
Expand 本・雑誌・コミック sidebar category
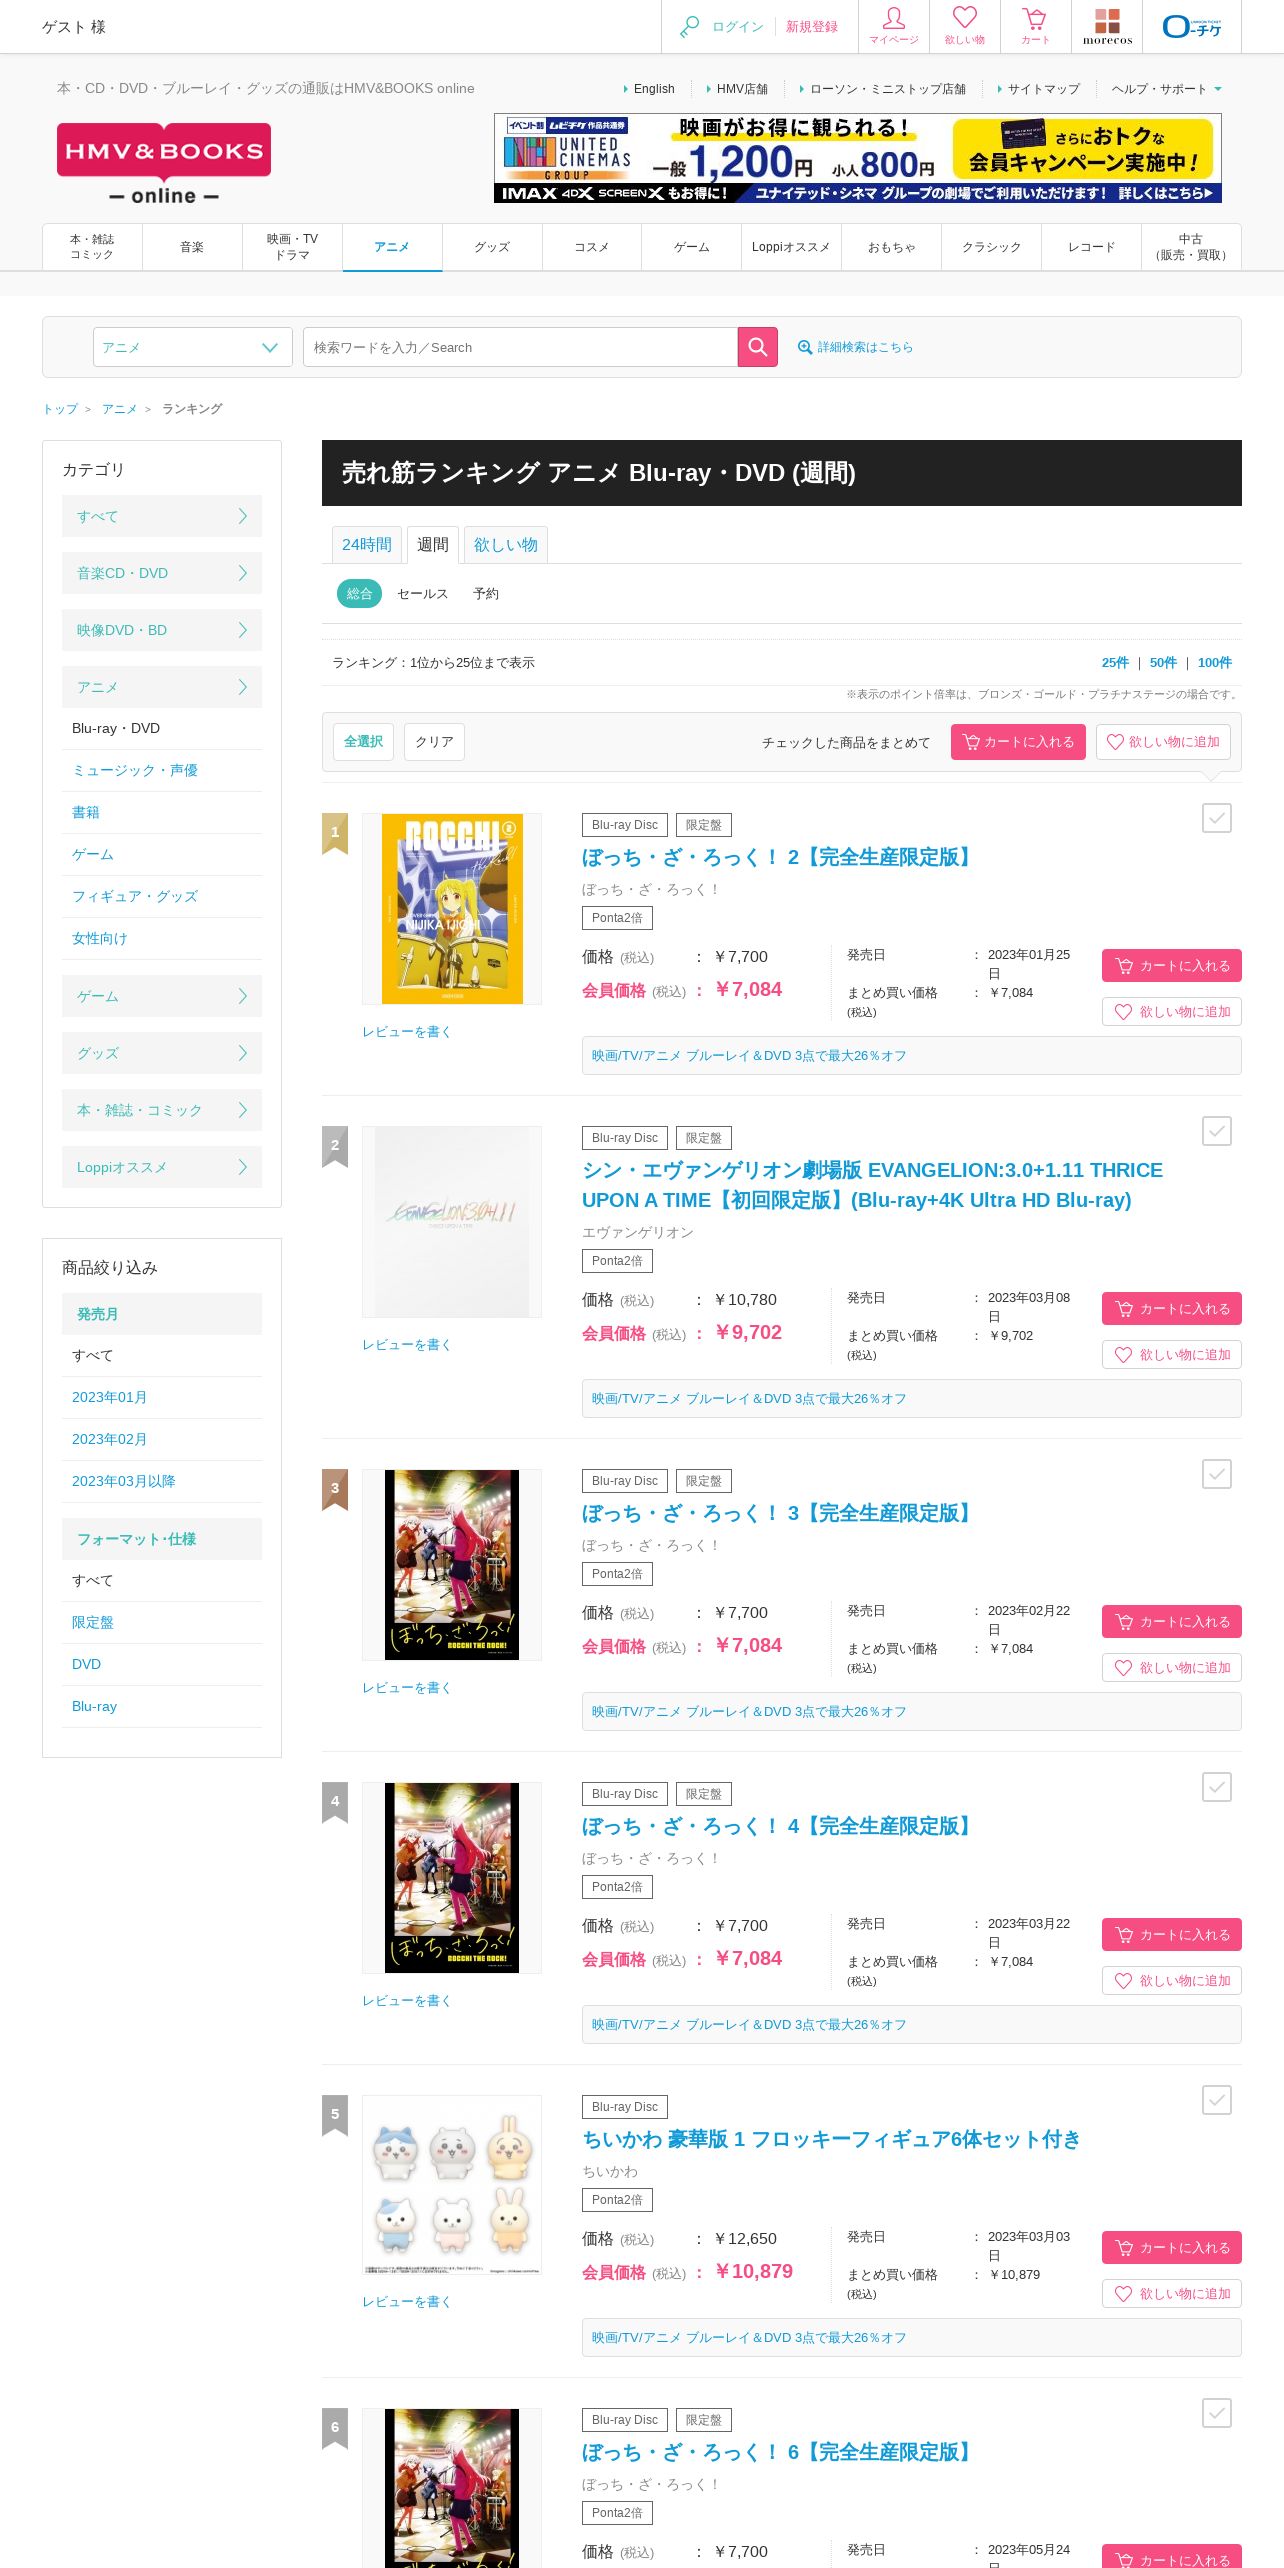coord(162,1110)
